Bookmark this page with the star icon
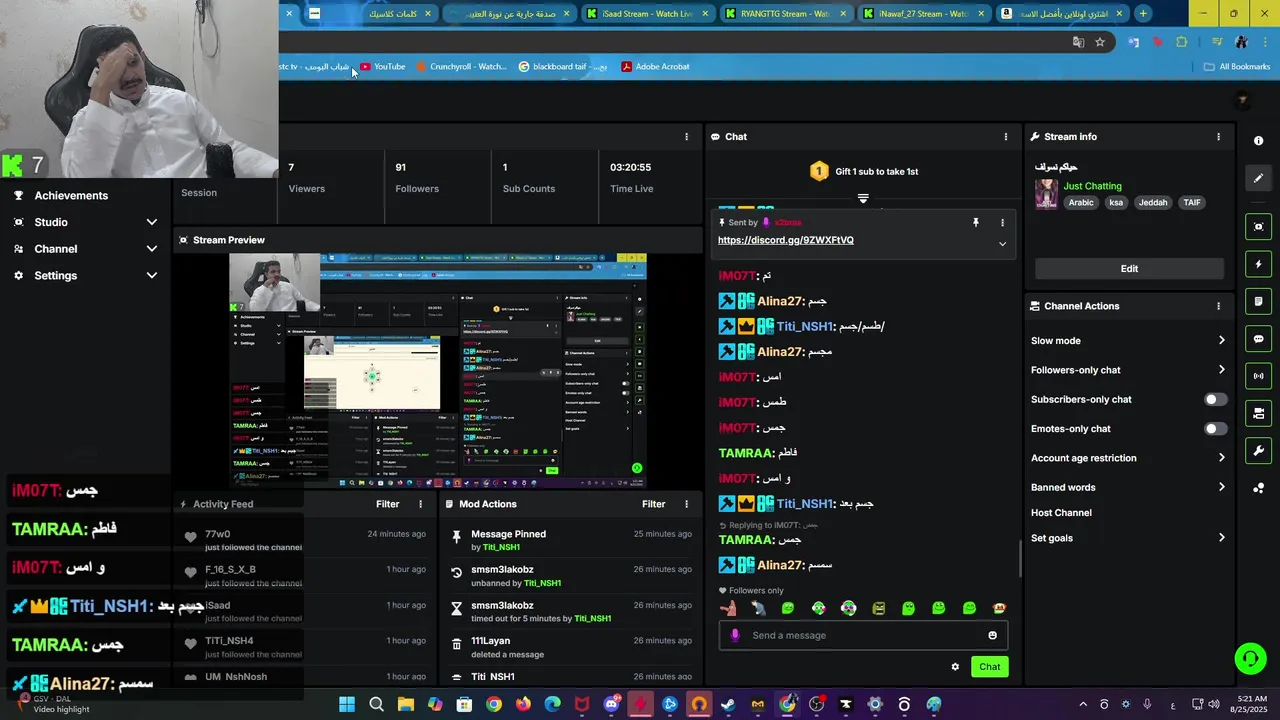This screenshot has height=720, width=1280. (x=1100, y=42)
